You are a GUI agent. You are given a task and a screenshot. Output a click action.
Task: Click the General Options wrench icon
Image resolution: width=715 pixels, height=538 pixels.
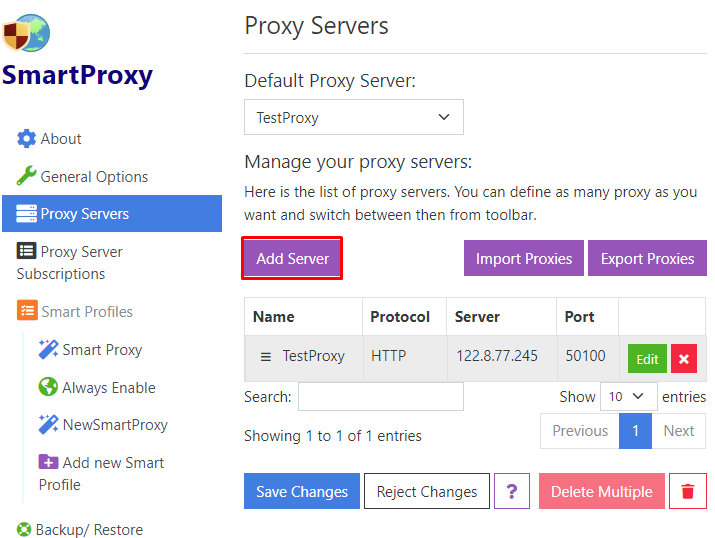click(x=26, y=176)
